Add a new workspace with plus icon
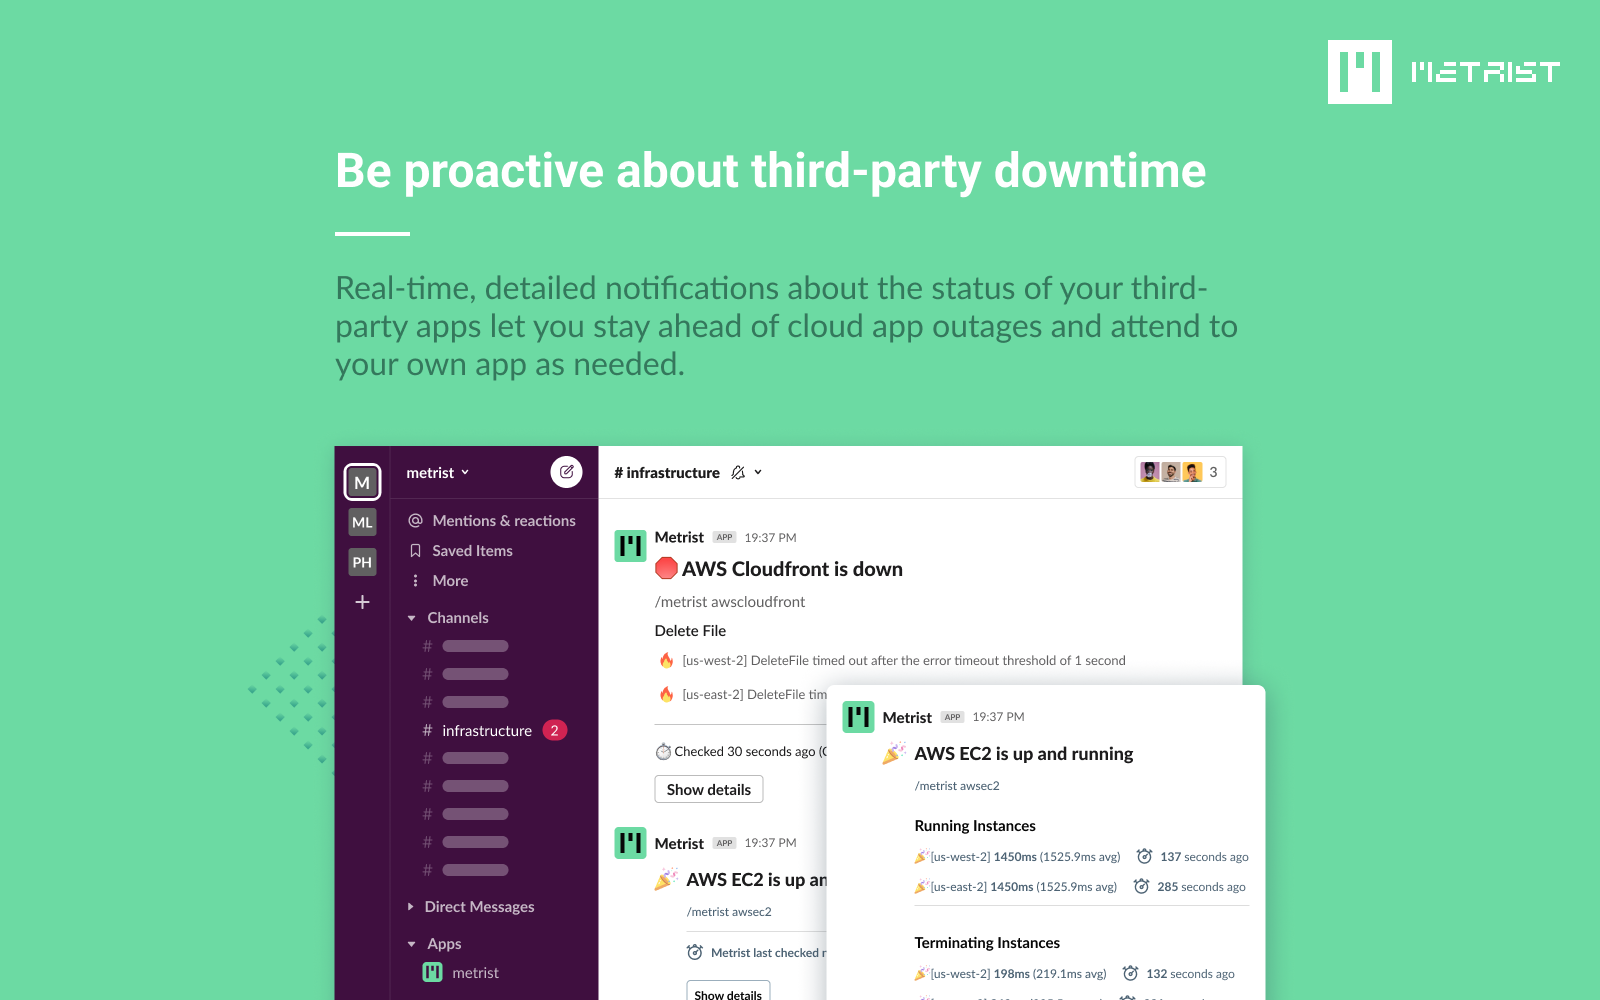The image size is (1600, 1000). pyautogui.click(x=362, y=602)
